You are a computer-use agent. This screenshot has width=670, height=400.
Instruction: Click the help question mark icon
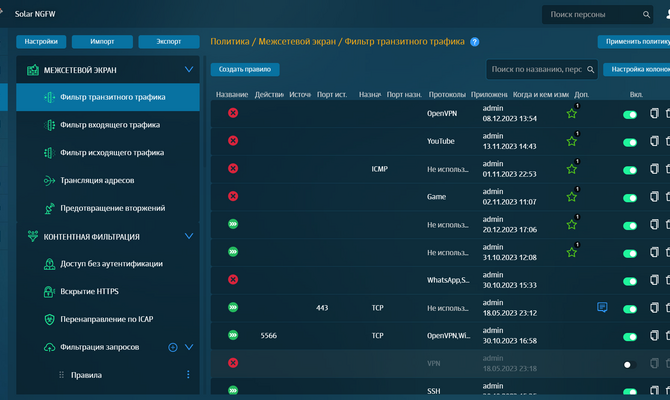click(474, 42)
